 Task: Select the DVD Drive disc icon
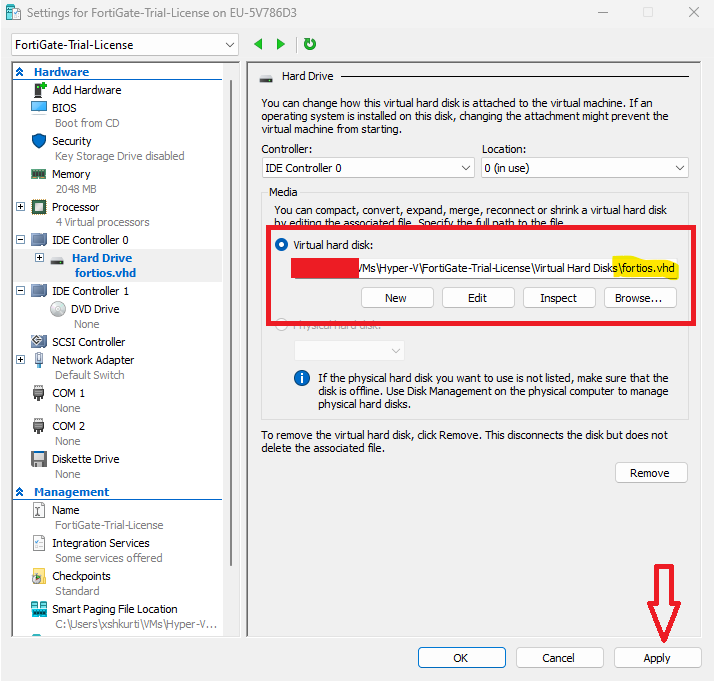click(58, 309)
